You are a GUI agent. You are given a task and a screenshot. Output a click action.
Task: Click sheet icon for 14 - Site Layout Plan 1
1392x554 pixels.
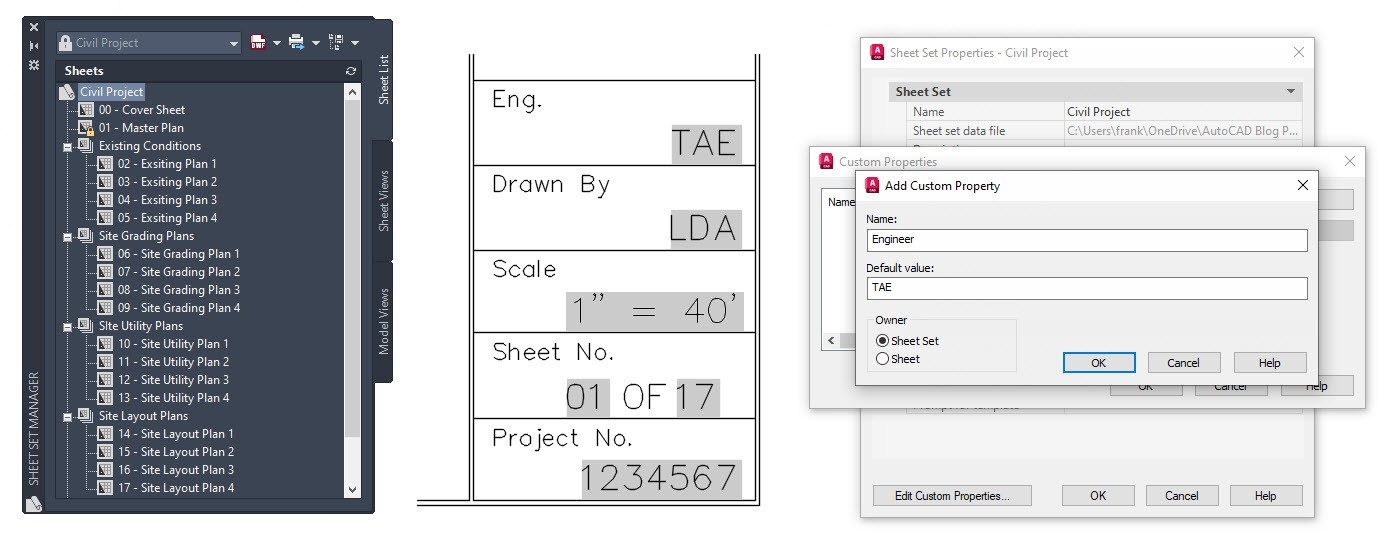coord(105,434)
